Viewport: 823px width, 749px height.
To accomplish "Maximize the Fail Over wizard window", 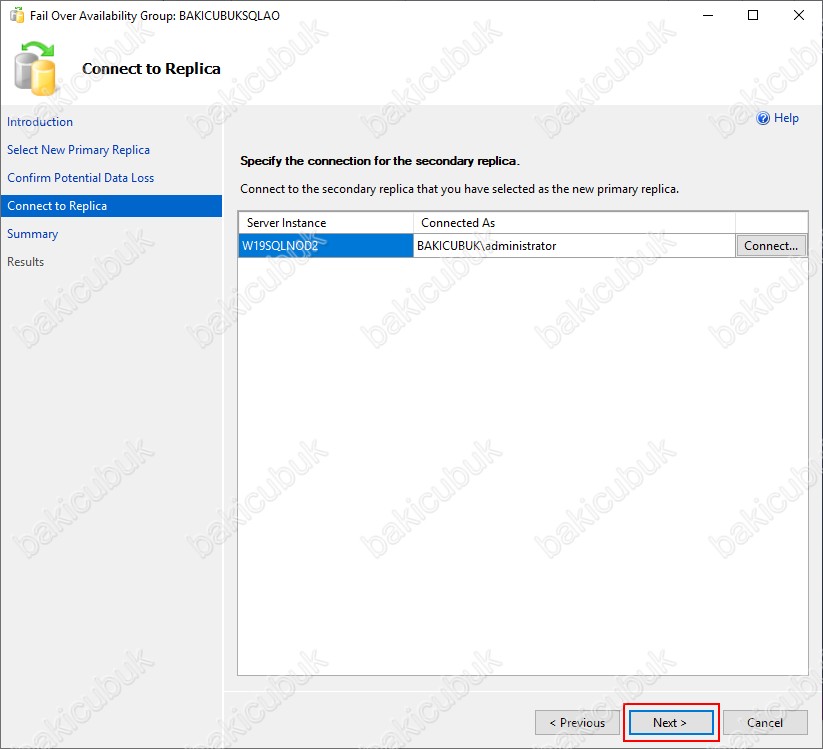I will 753,15.
